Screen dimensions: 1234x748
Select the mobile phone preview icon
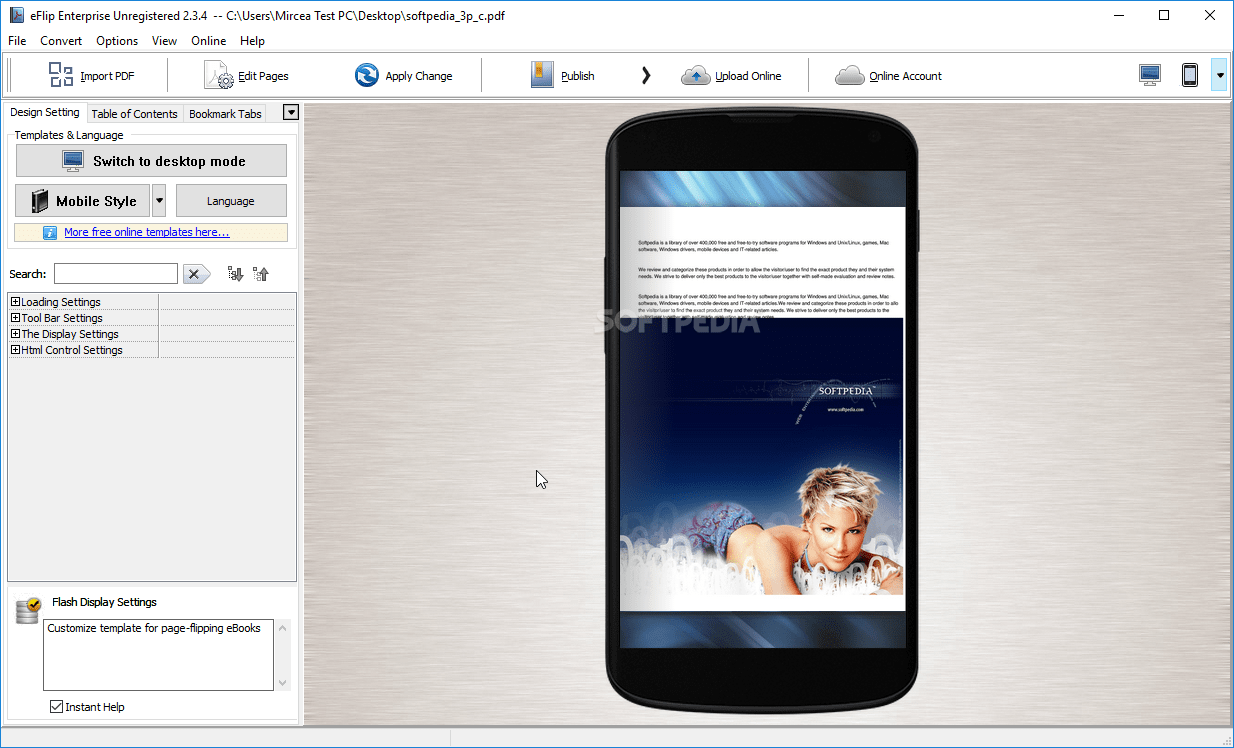point(1190,75)
